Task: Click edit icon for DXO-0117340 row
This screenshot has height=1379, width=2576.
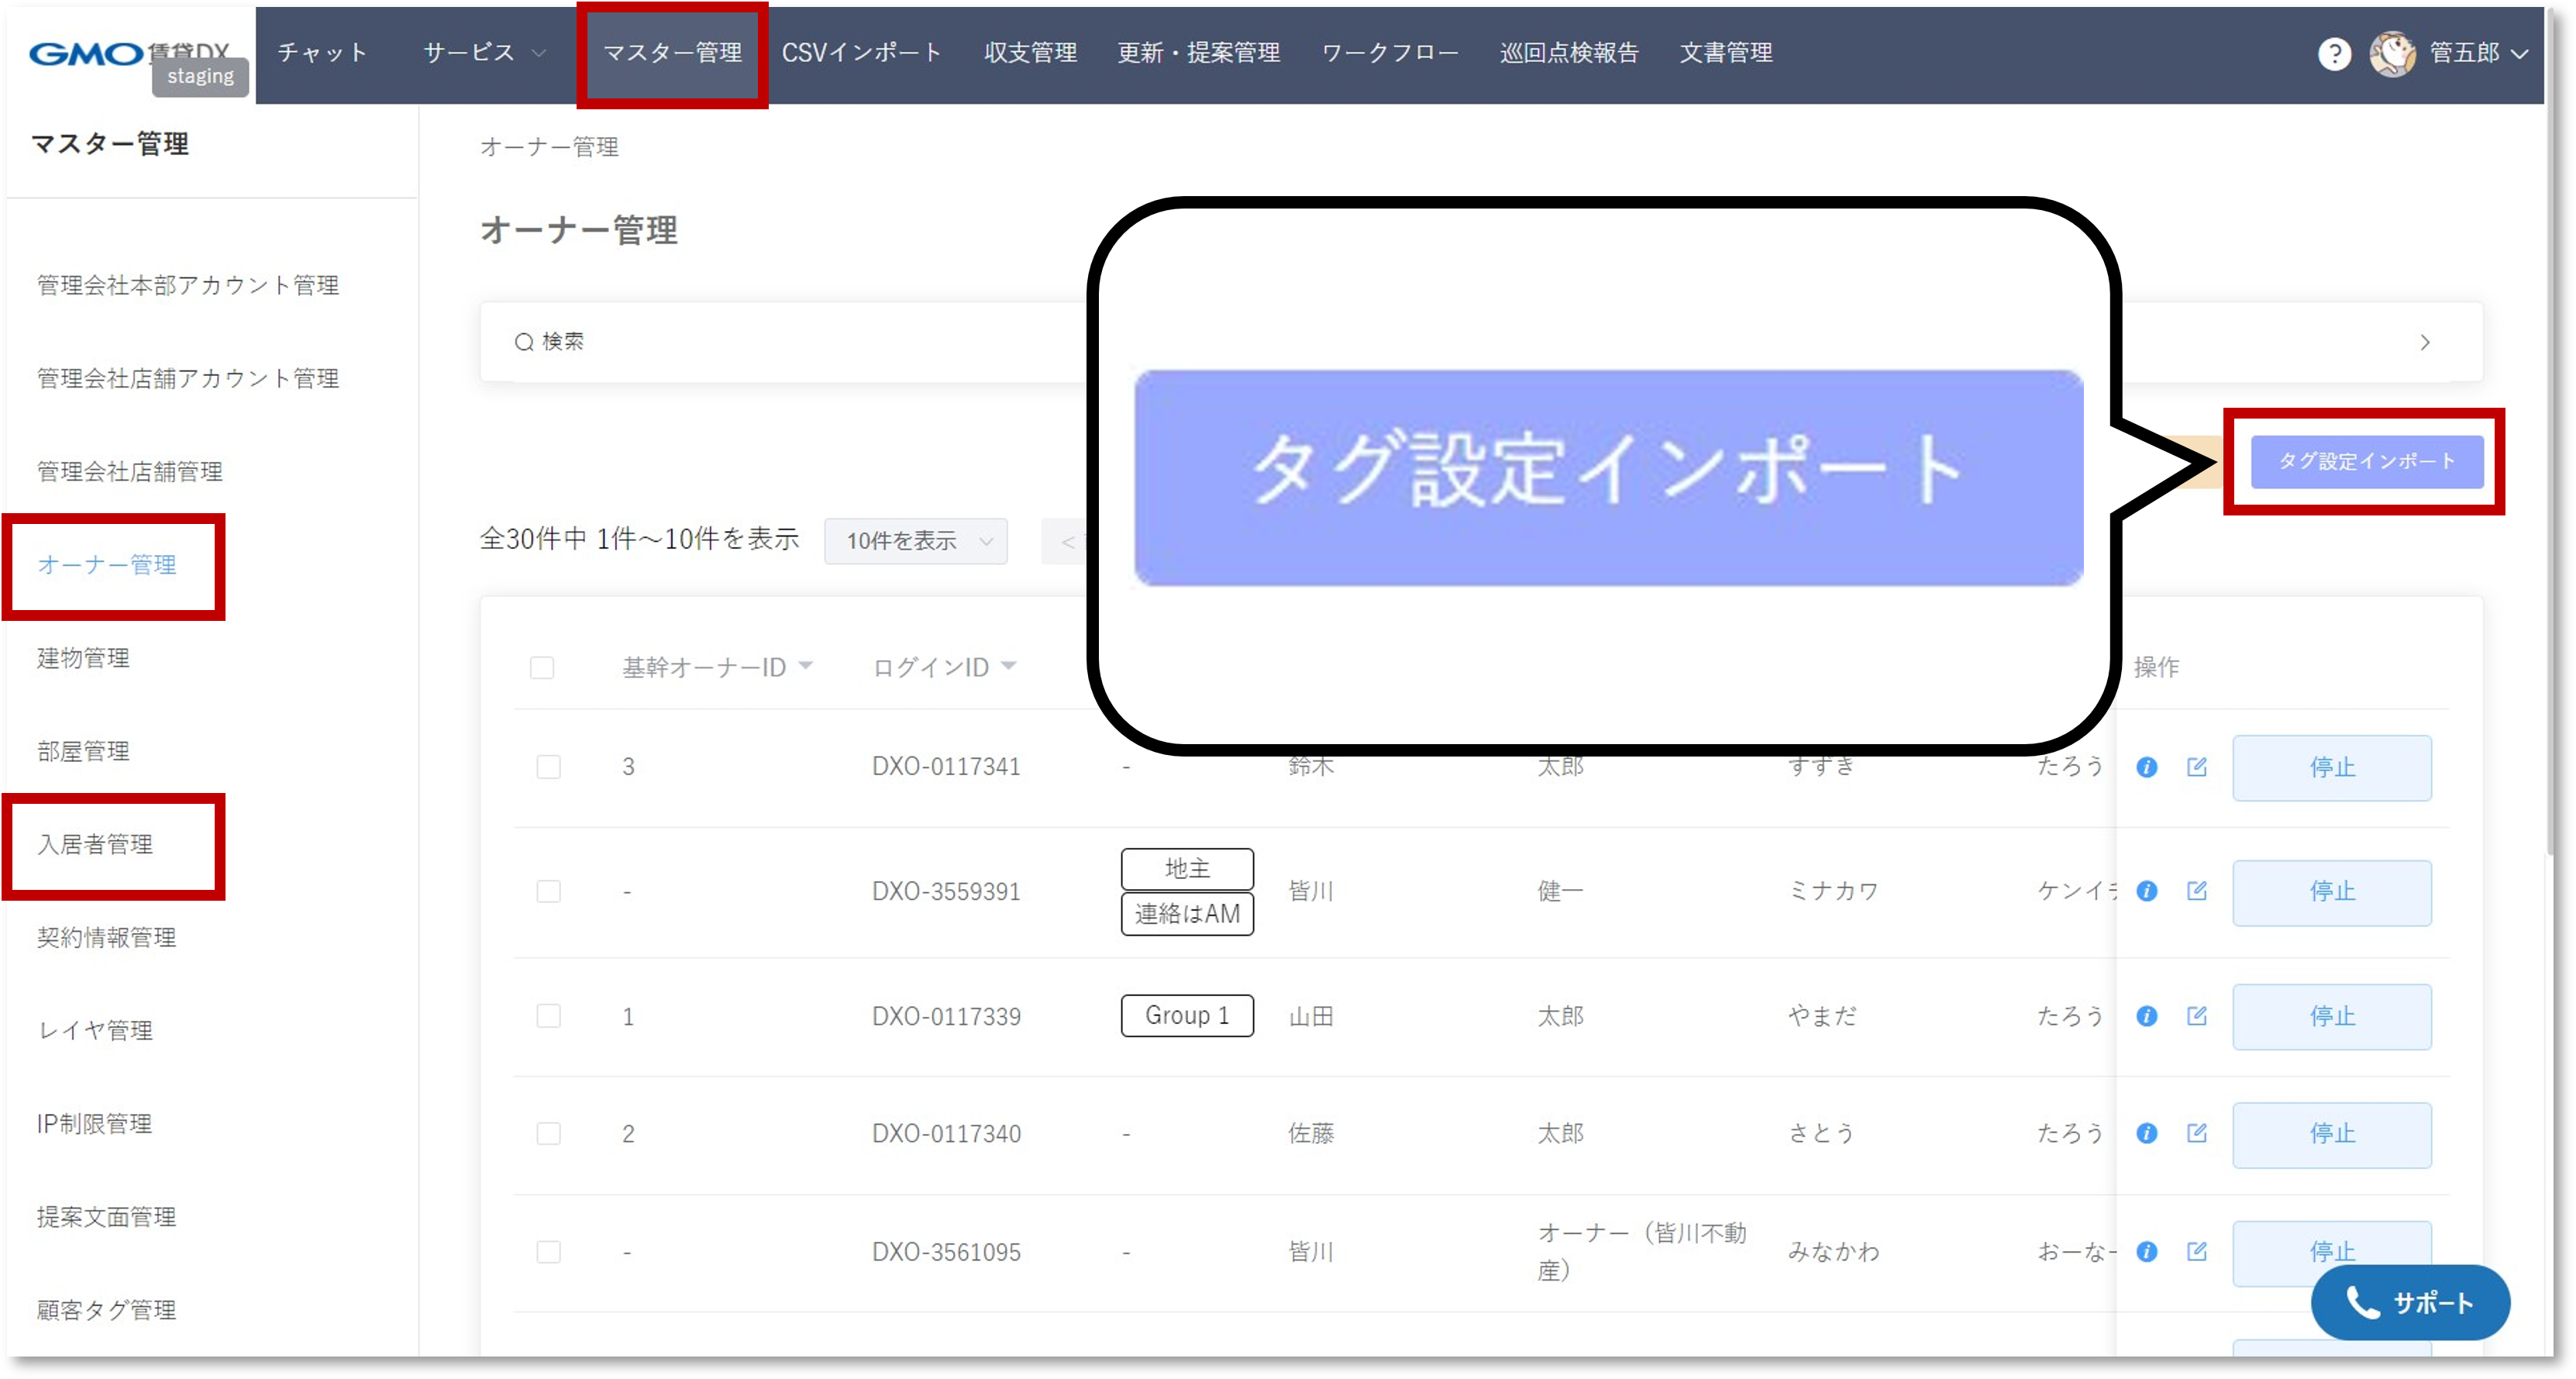Action: pyautogui.click(x=2197, y=1133)
